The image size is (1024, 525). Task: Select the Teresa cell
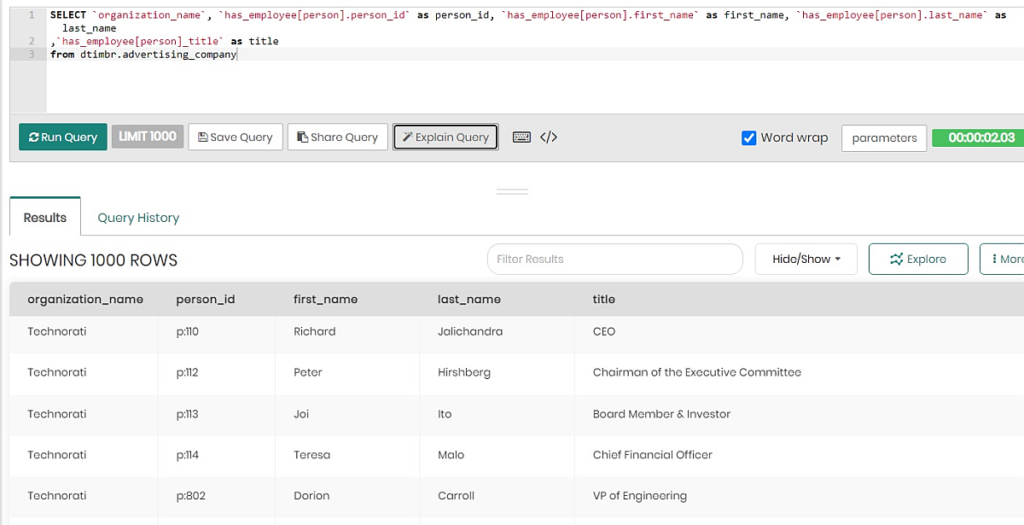(347, 455)
